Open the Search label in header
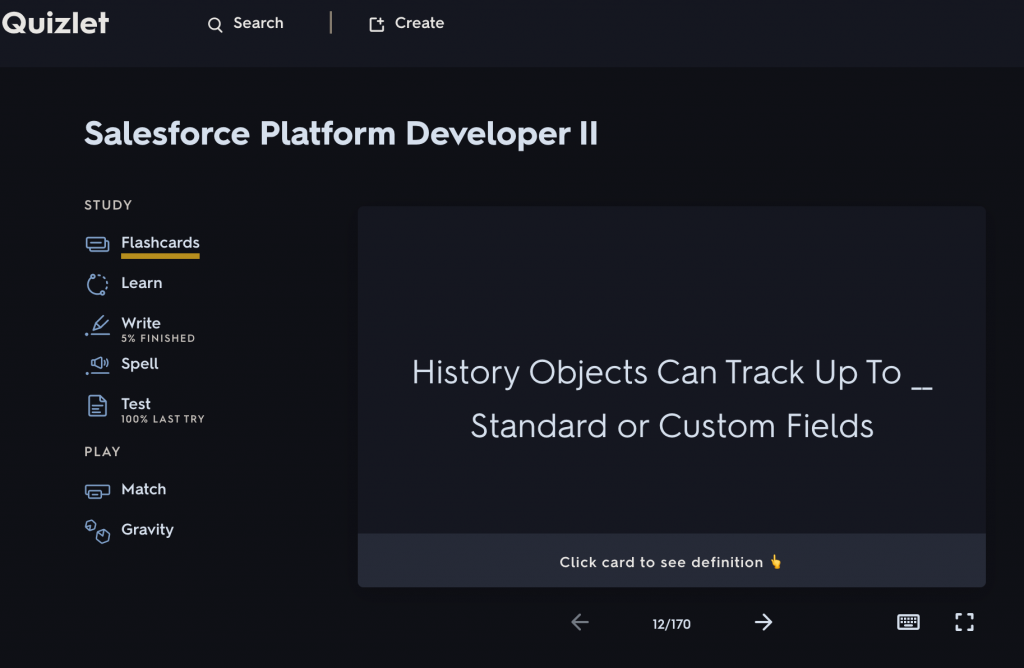The image size is (1024, 668). pyautogui.click(x=258, y=23)
